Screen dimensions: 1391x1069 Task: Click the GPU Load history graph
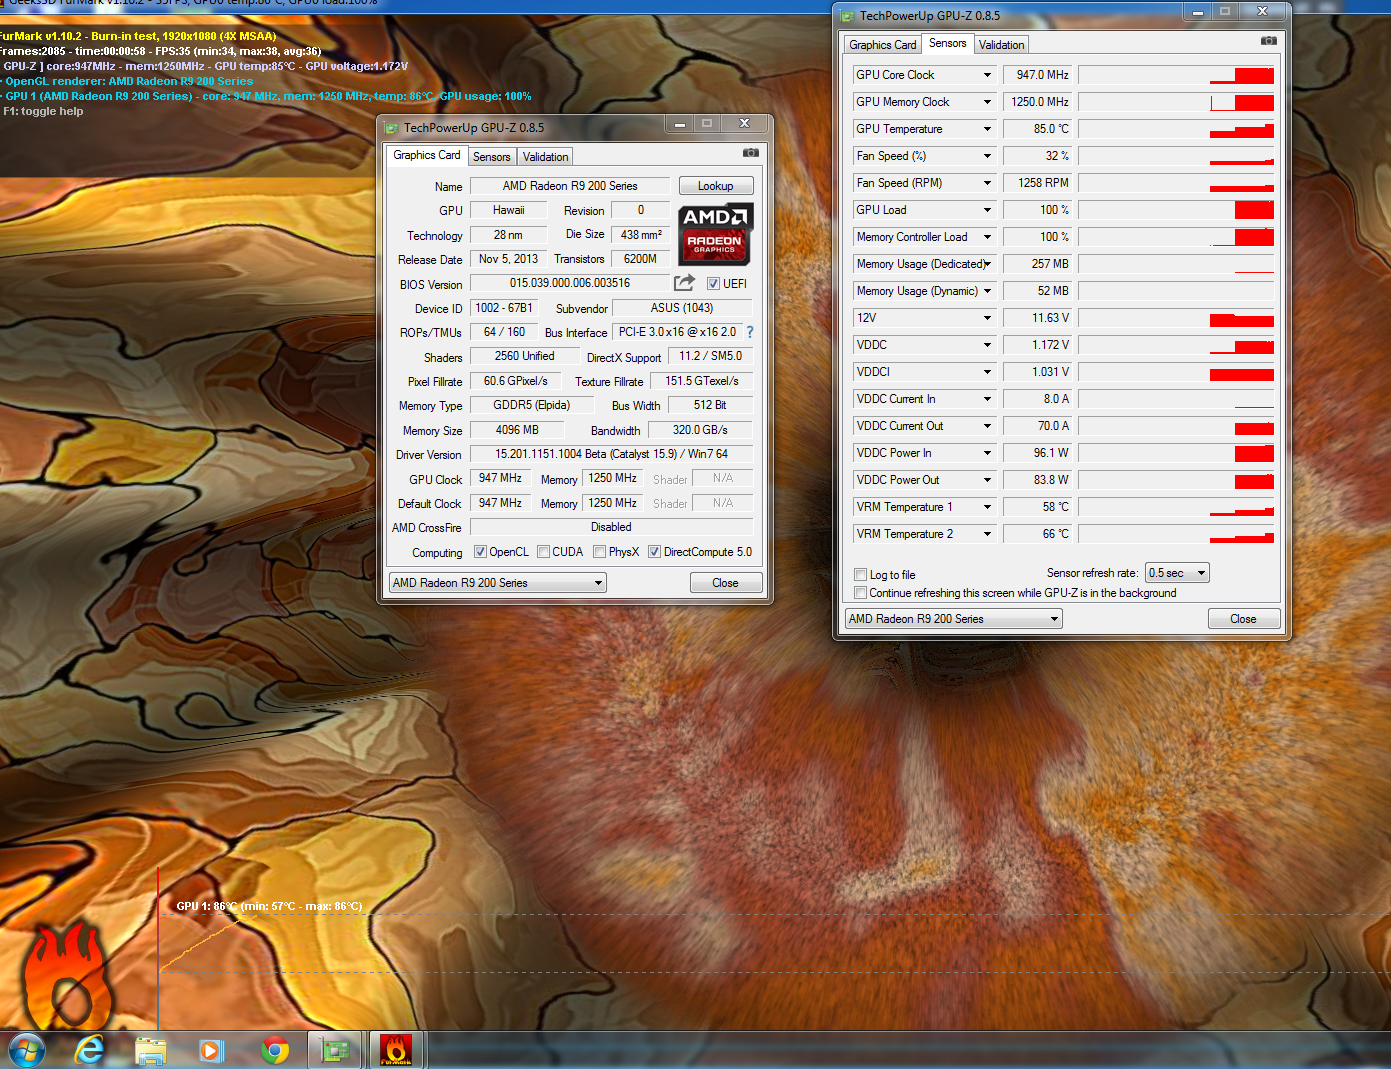1176,210
